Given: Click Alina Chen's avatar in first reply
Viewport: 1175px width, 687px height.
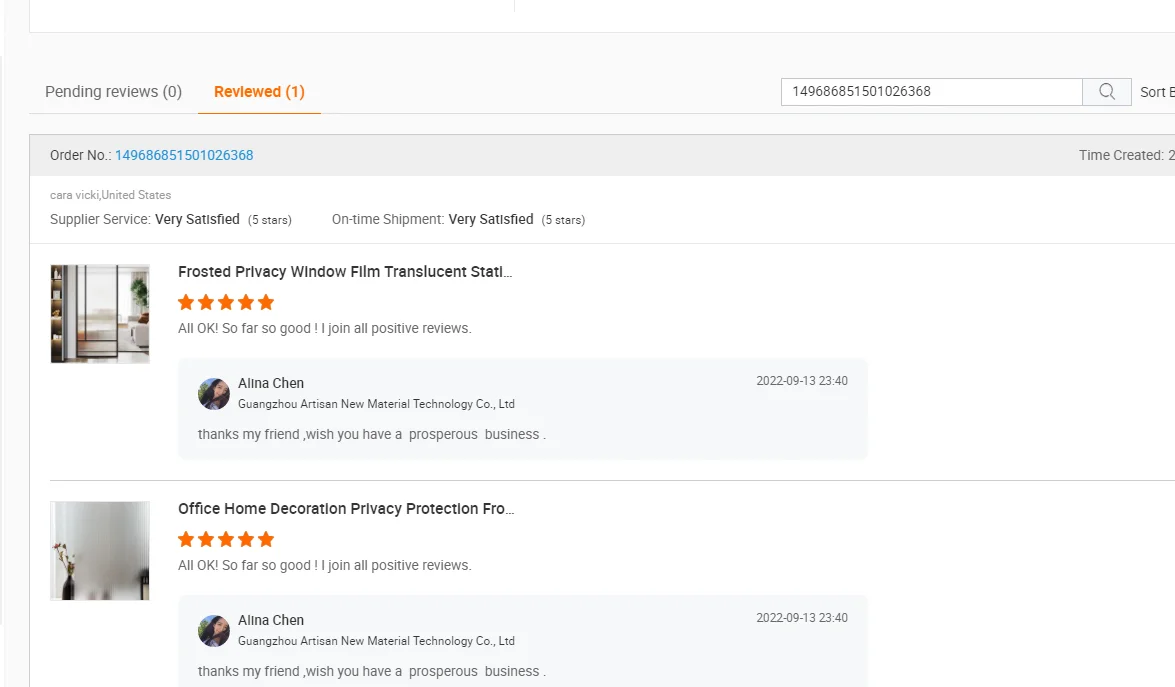Looking at the screenshot, I should tap(214, 394).
